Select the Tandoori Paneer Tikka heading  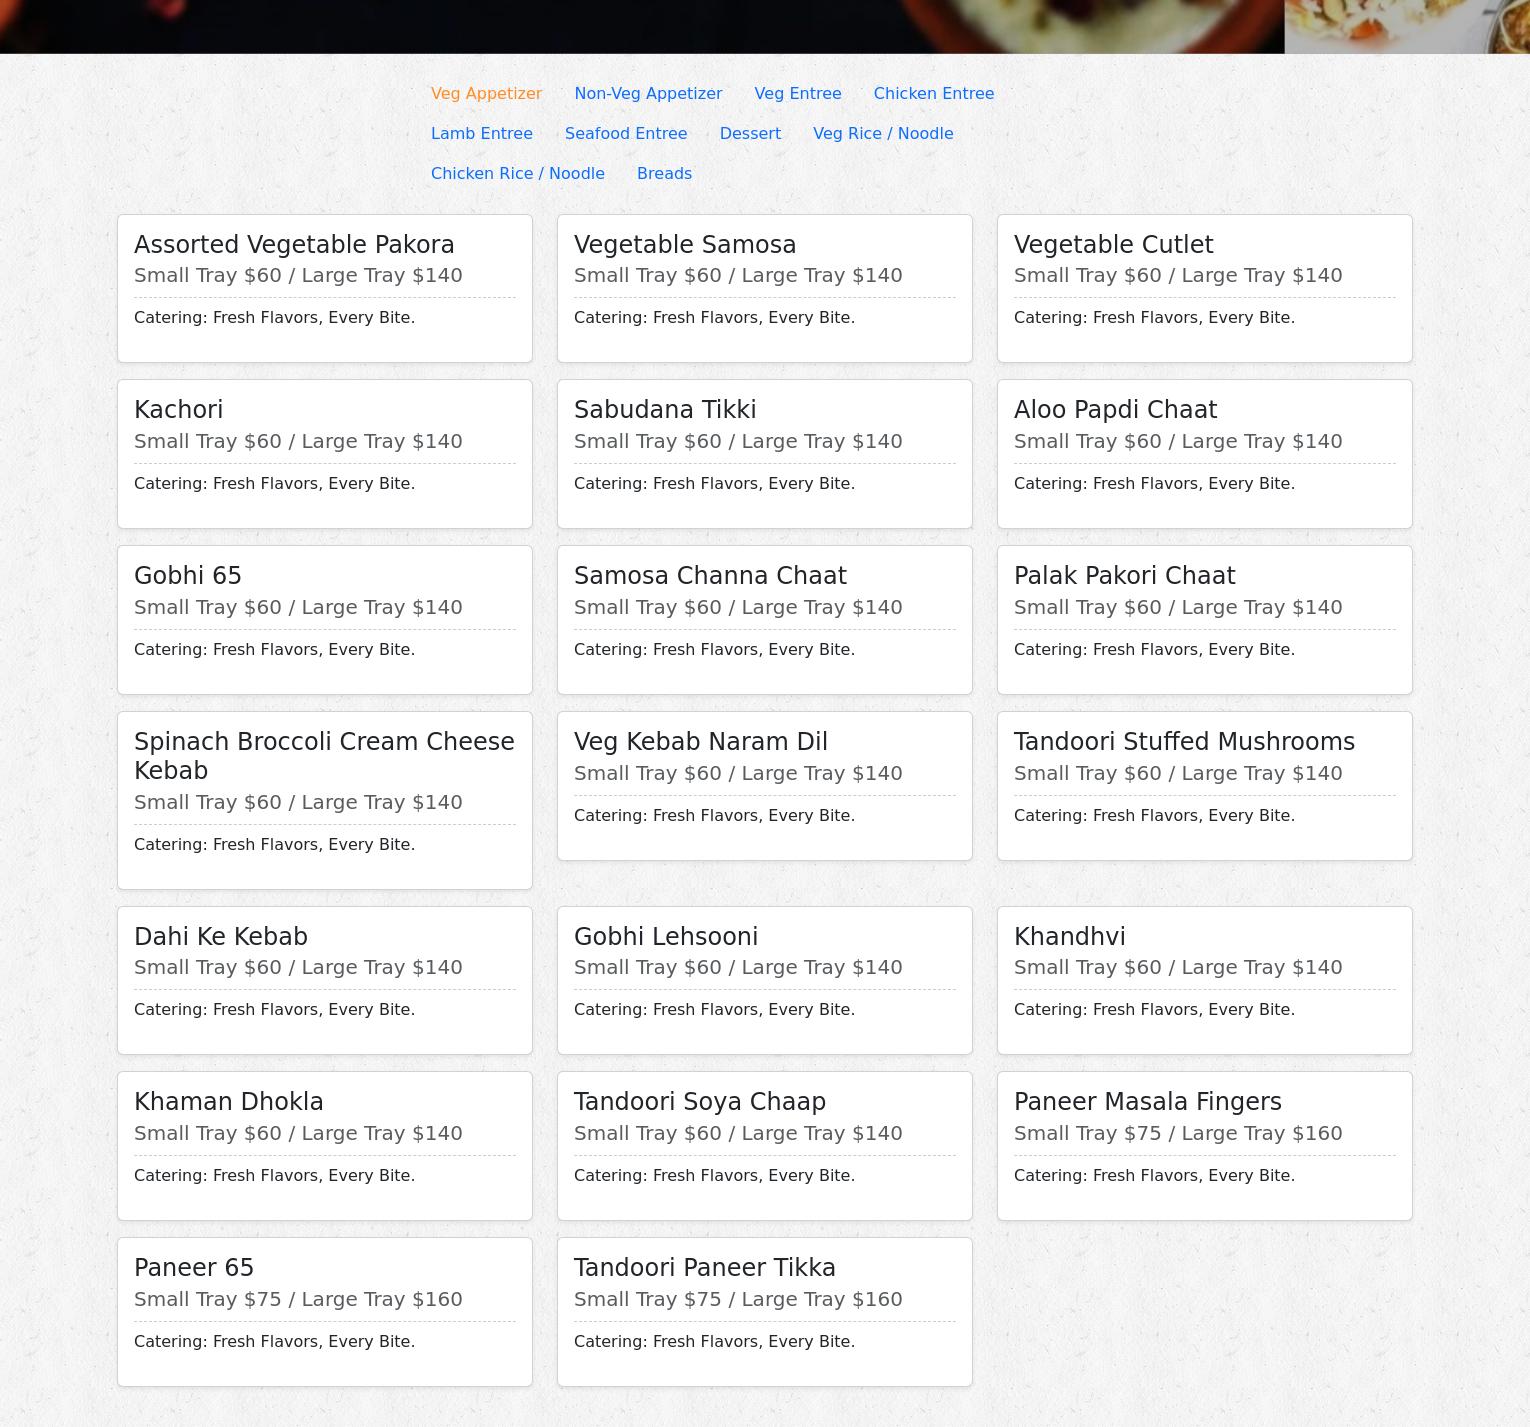pos(705,1268)
